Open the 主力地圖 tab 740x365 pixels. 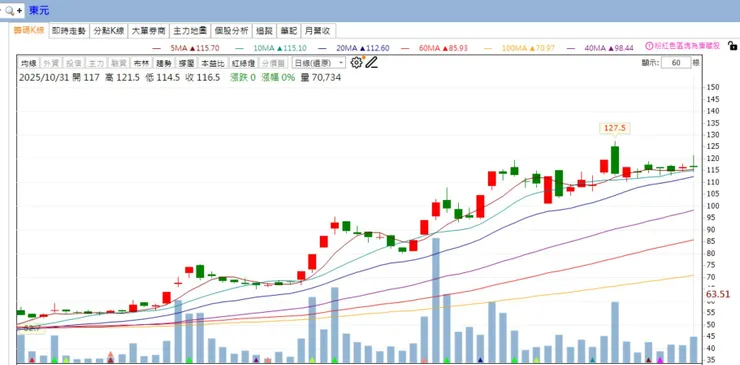tap(190, 31)
